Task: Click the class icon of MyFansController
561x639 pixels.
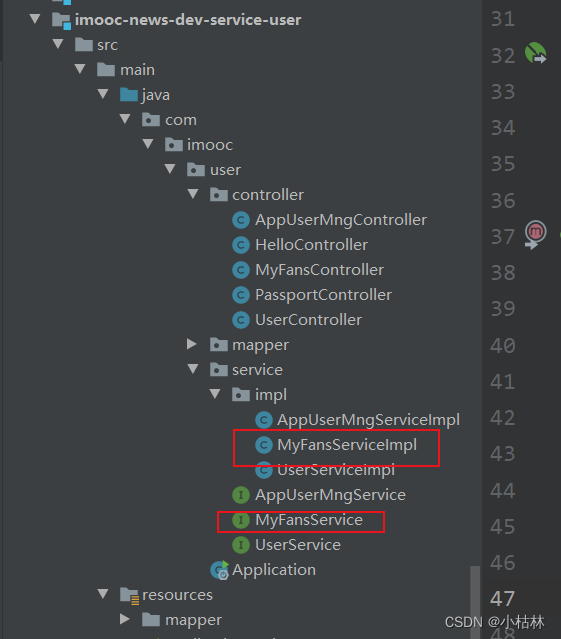Action: (241, 270)
